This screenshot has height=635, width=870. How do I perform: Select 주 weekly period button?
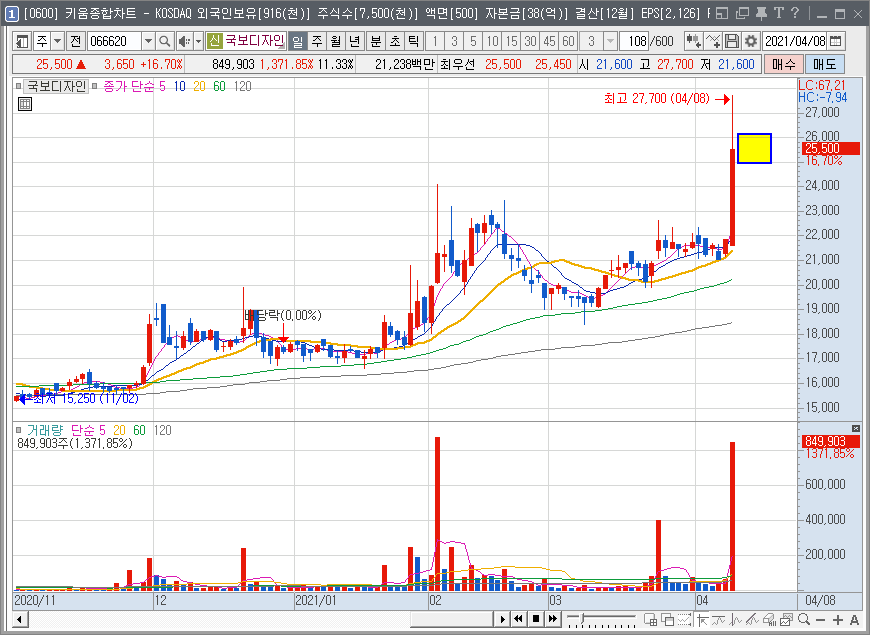(x=317, y=41)
